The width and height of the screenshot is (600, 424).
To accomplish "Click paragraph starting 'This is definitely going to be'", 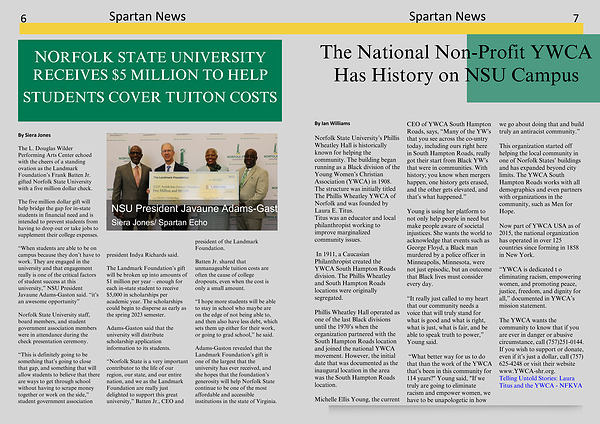I will (x=59, y=378).
